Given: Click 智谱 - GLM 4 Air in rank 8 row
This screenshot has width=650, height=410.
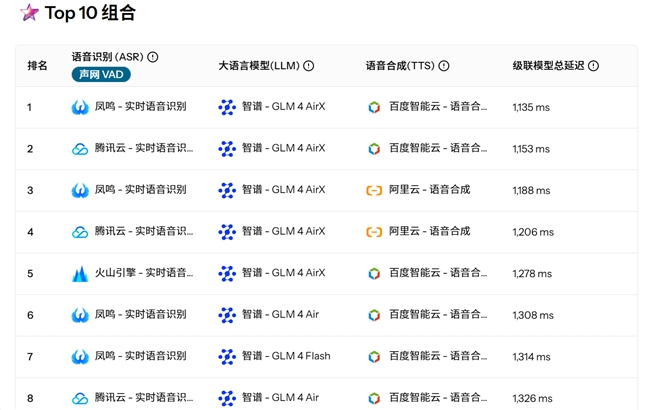Looking at the screenshot, I should point(280,398).
